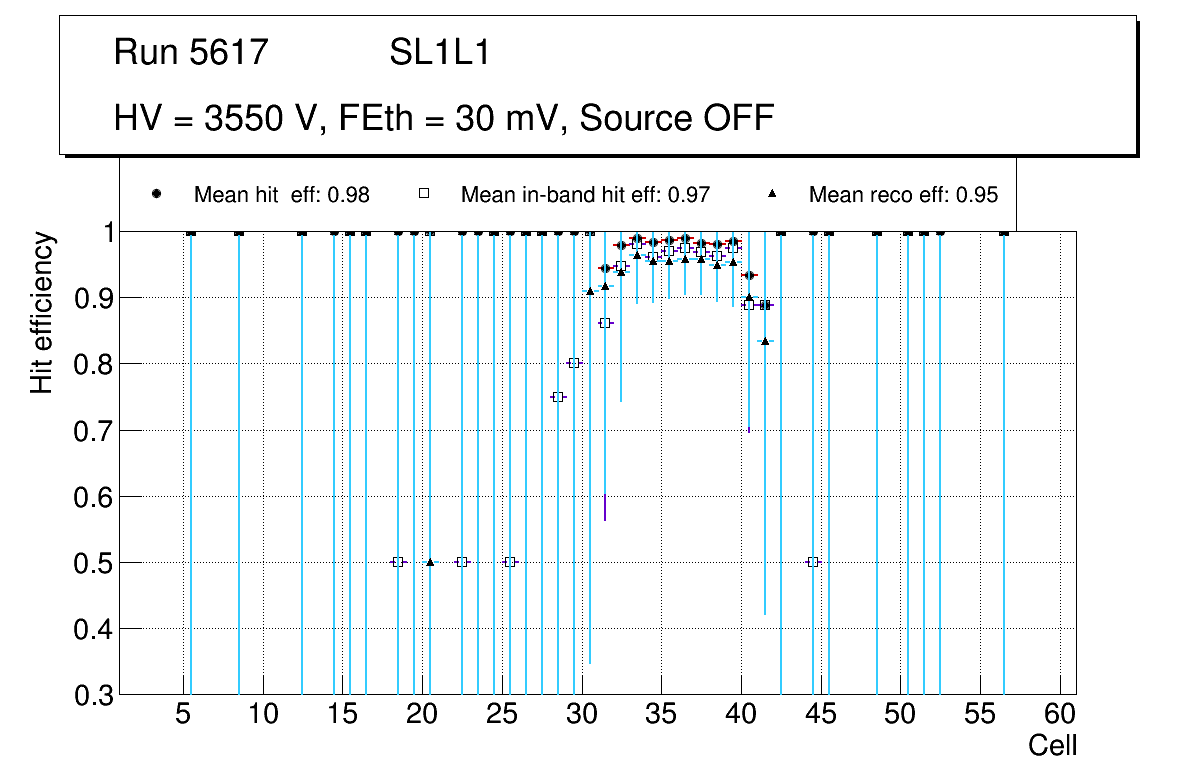The image size is (1196, 772).
Task: Click the filled circle marker in the legend
Action: click(156, 195)
